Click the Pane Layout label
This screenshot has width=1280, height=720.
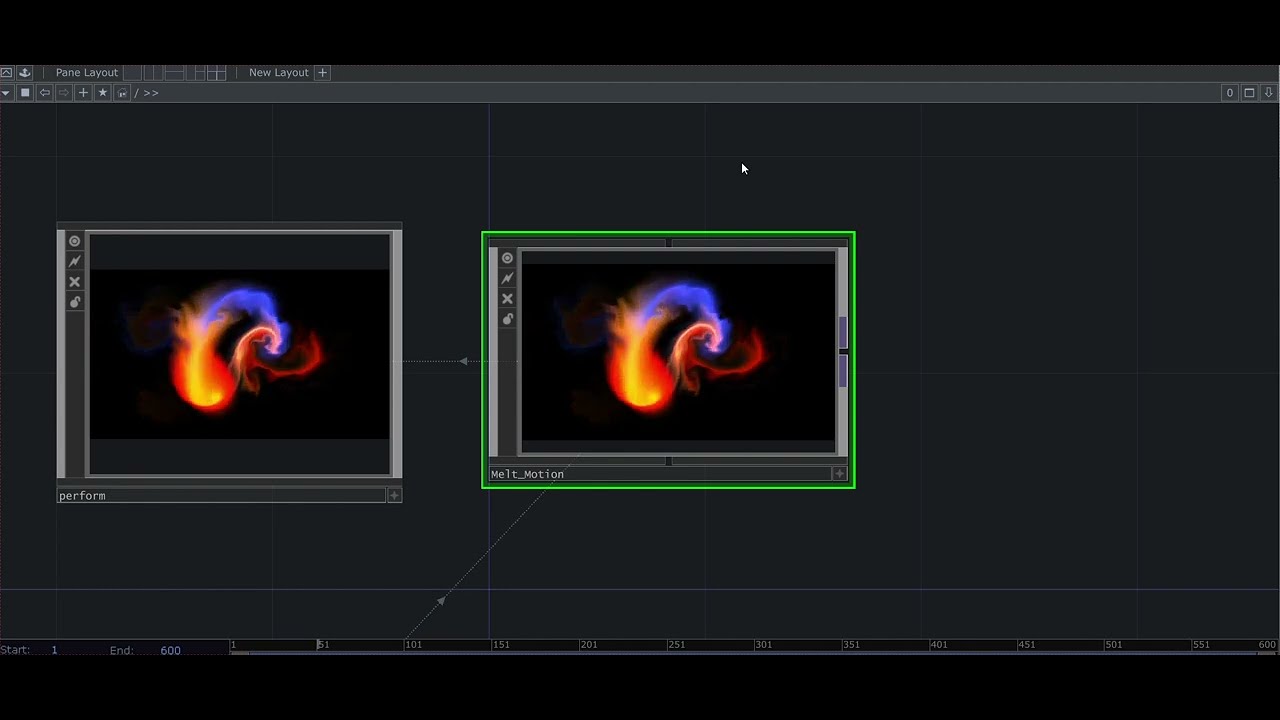click(87, 72)
